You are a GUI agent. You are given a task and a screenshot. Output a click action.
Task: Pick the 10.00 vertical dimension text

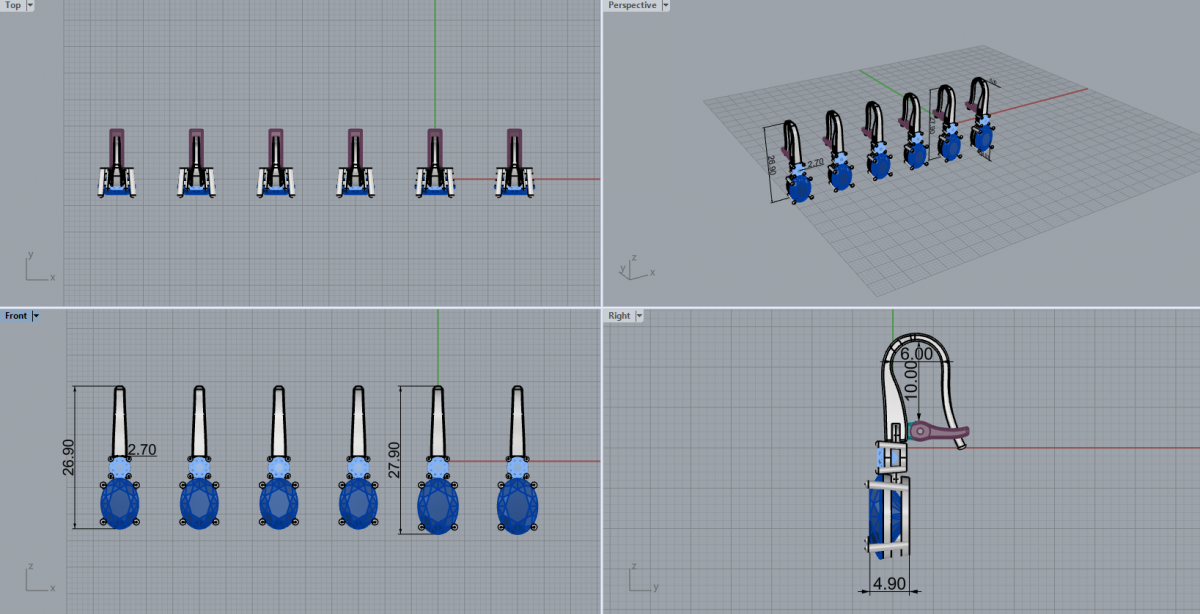(909, 380)
